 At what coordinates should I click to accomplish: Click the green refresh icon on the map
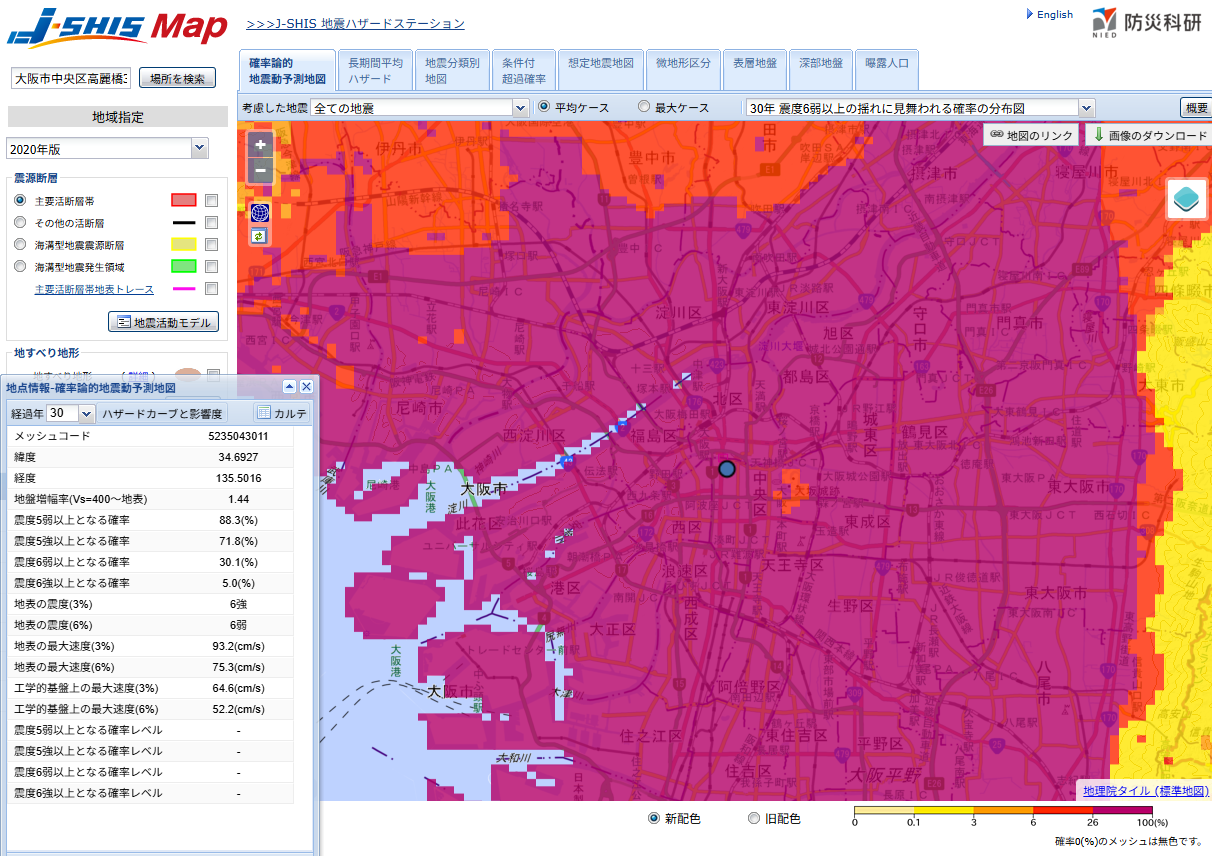pyautogui.click(x=260, y=235)
